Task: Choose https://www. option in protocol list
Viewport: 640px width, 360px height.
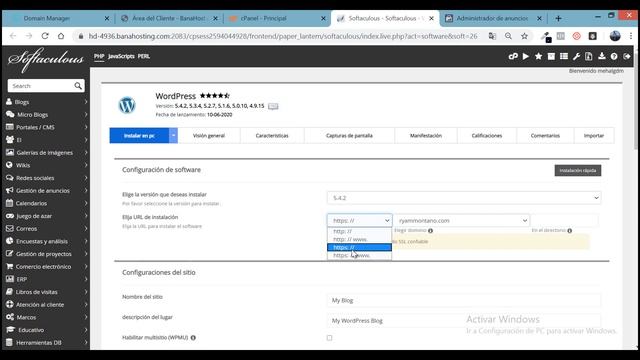Action: pyautogui.click(x=359, y=255)
